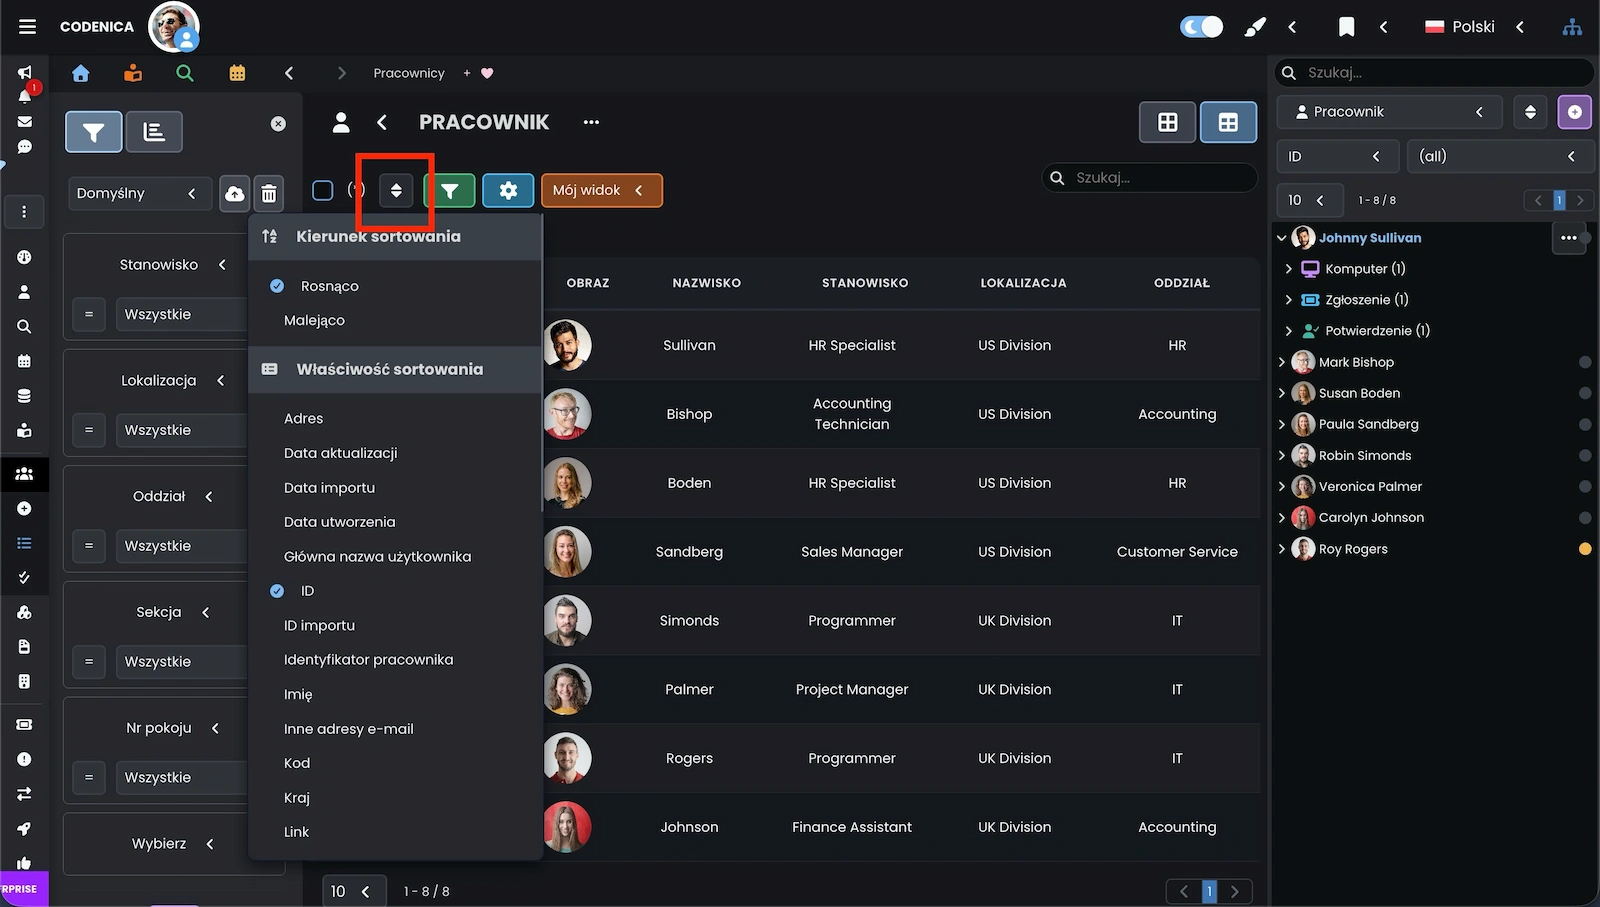Switch to the large grid view icon
1600x907 pixels.
click(x=1167, y=122)
